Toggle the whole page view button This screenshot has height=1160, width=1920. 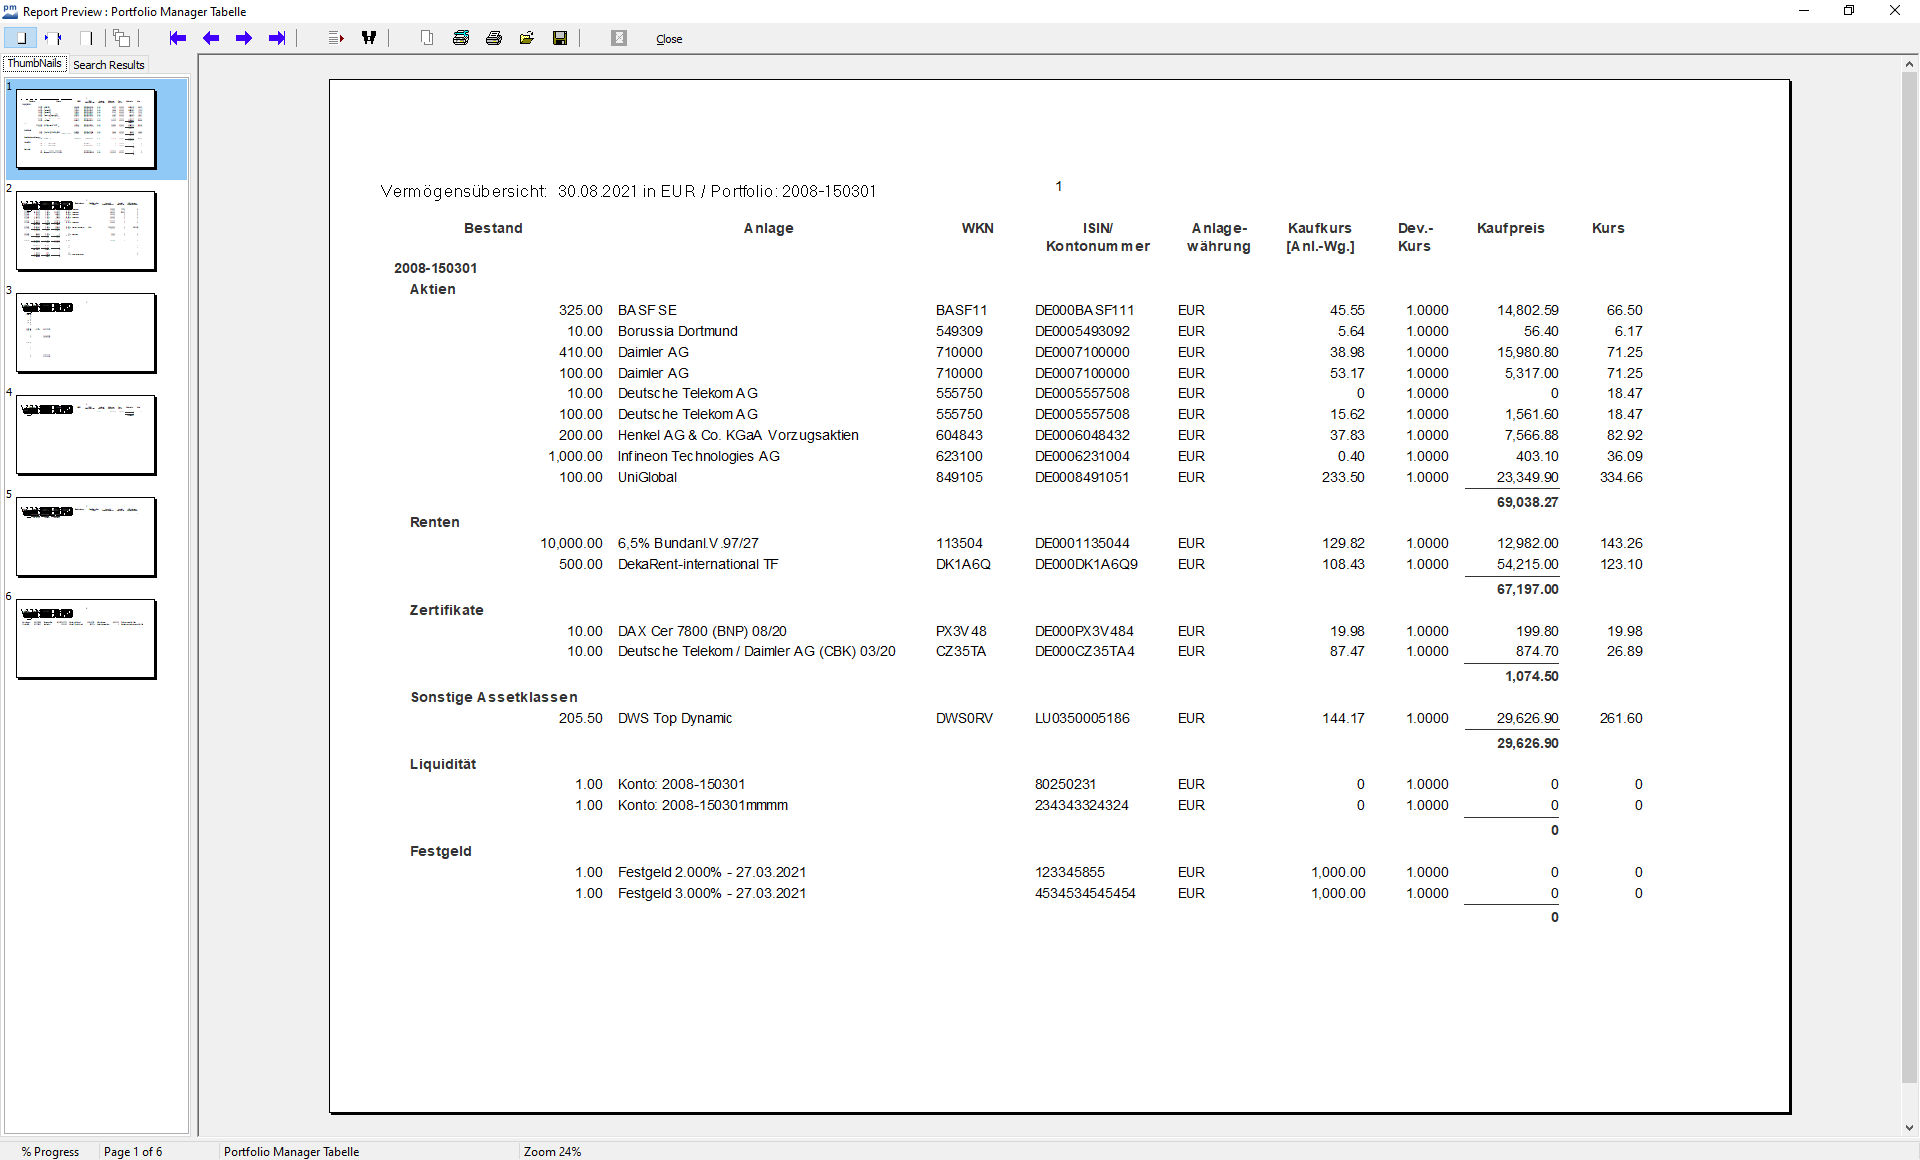point(21,38)
